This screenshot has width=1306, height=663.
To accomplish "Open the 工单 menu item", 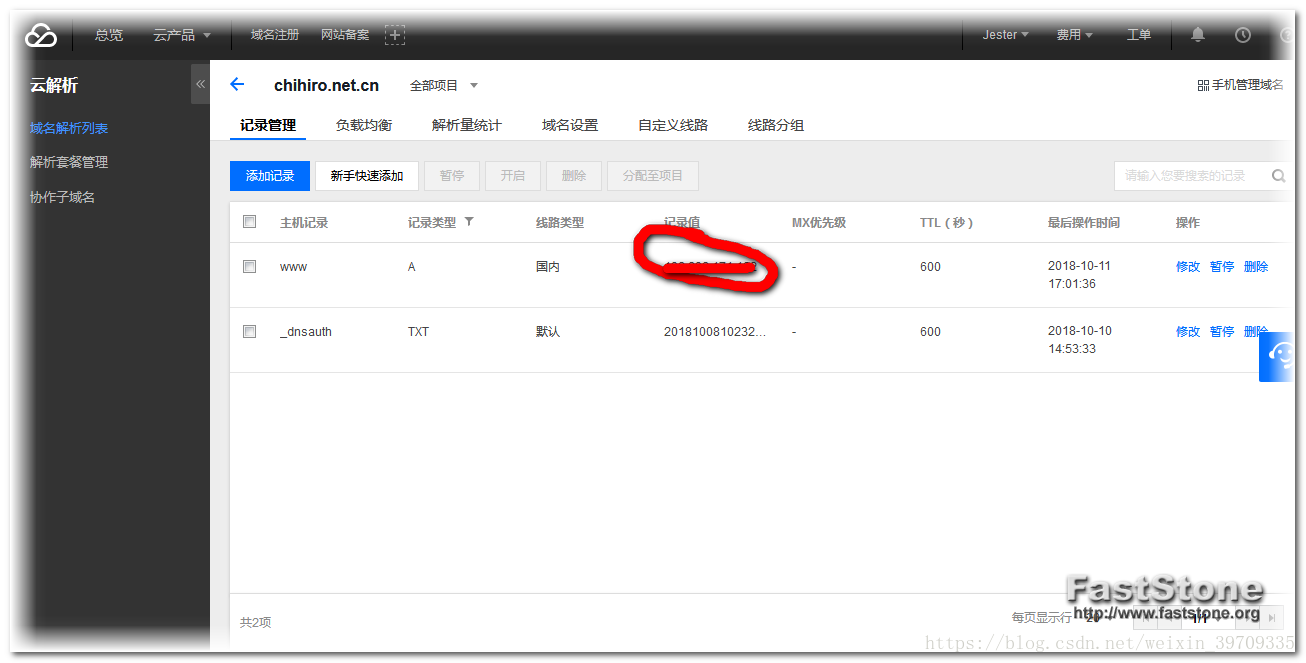I will [1139, 35].
